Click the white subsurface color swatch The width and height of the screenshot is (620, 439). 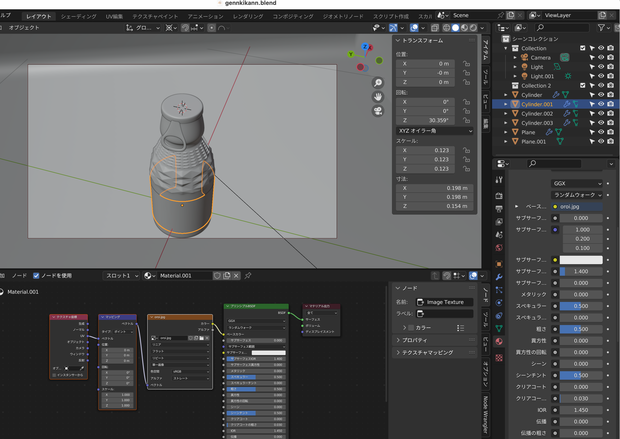(x=581, y=260)
